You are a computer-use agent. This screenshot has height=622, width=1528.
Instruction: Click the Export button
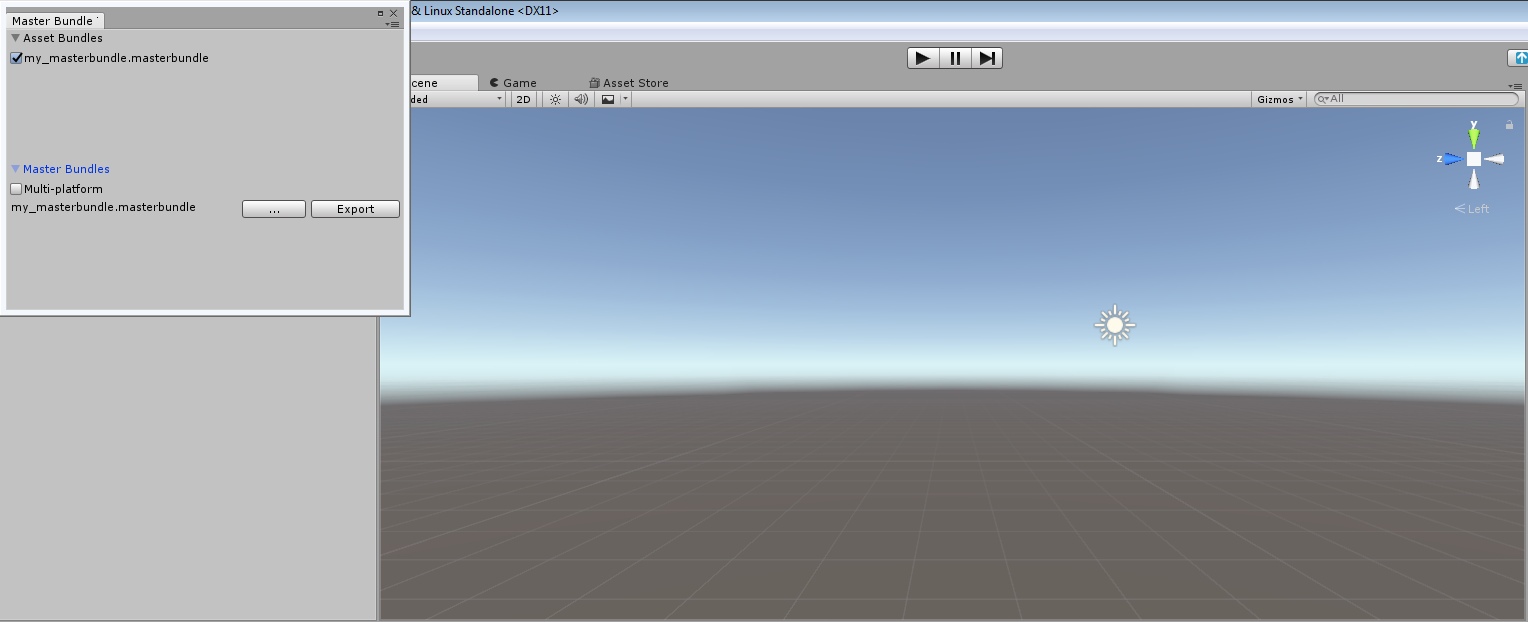click(355, 209)
